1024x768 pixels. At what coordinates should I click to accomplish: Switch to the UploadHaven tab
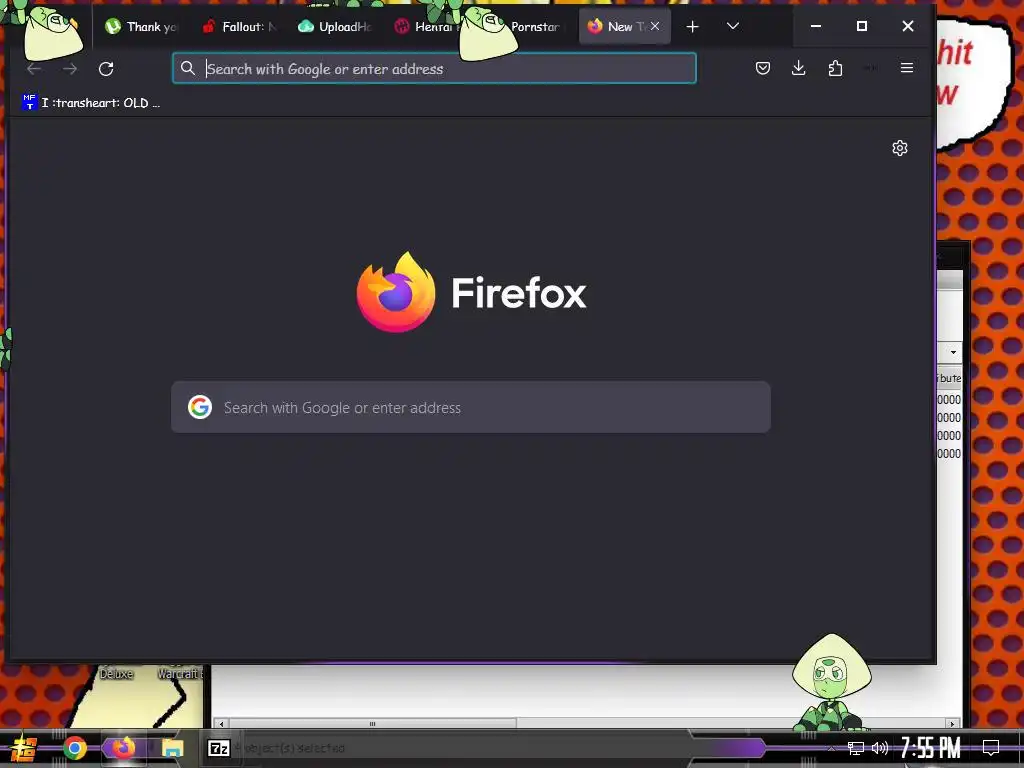pyautogui.click(x=336, y=27)
